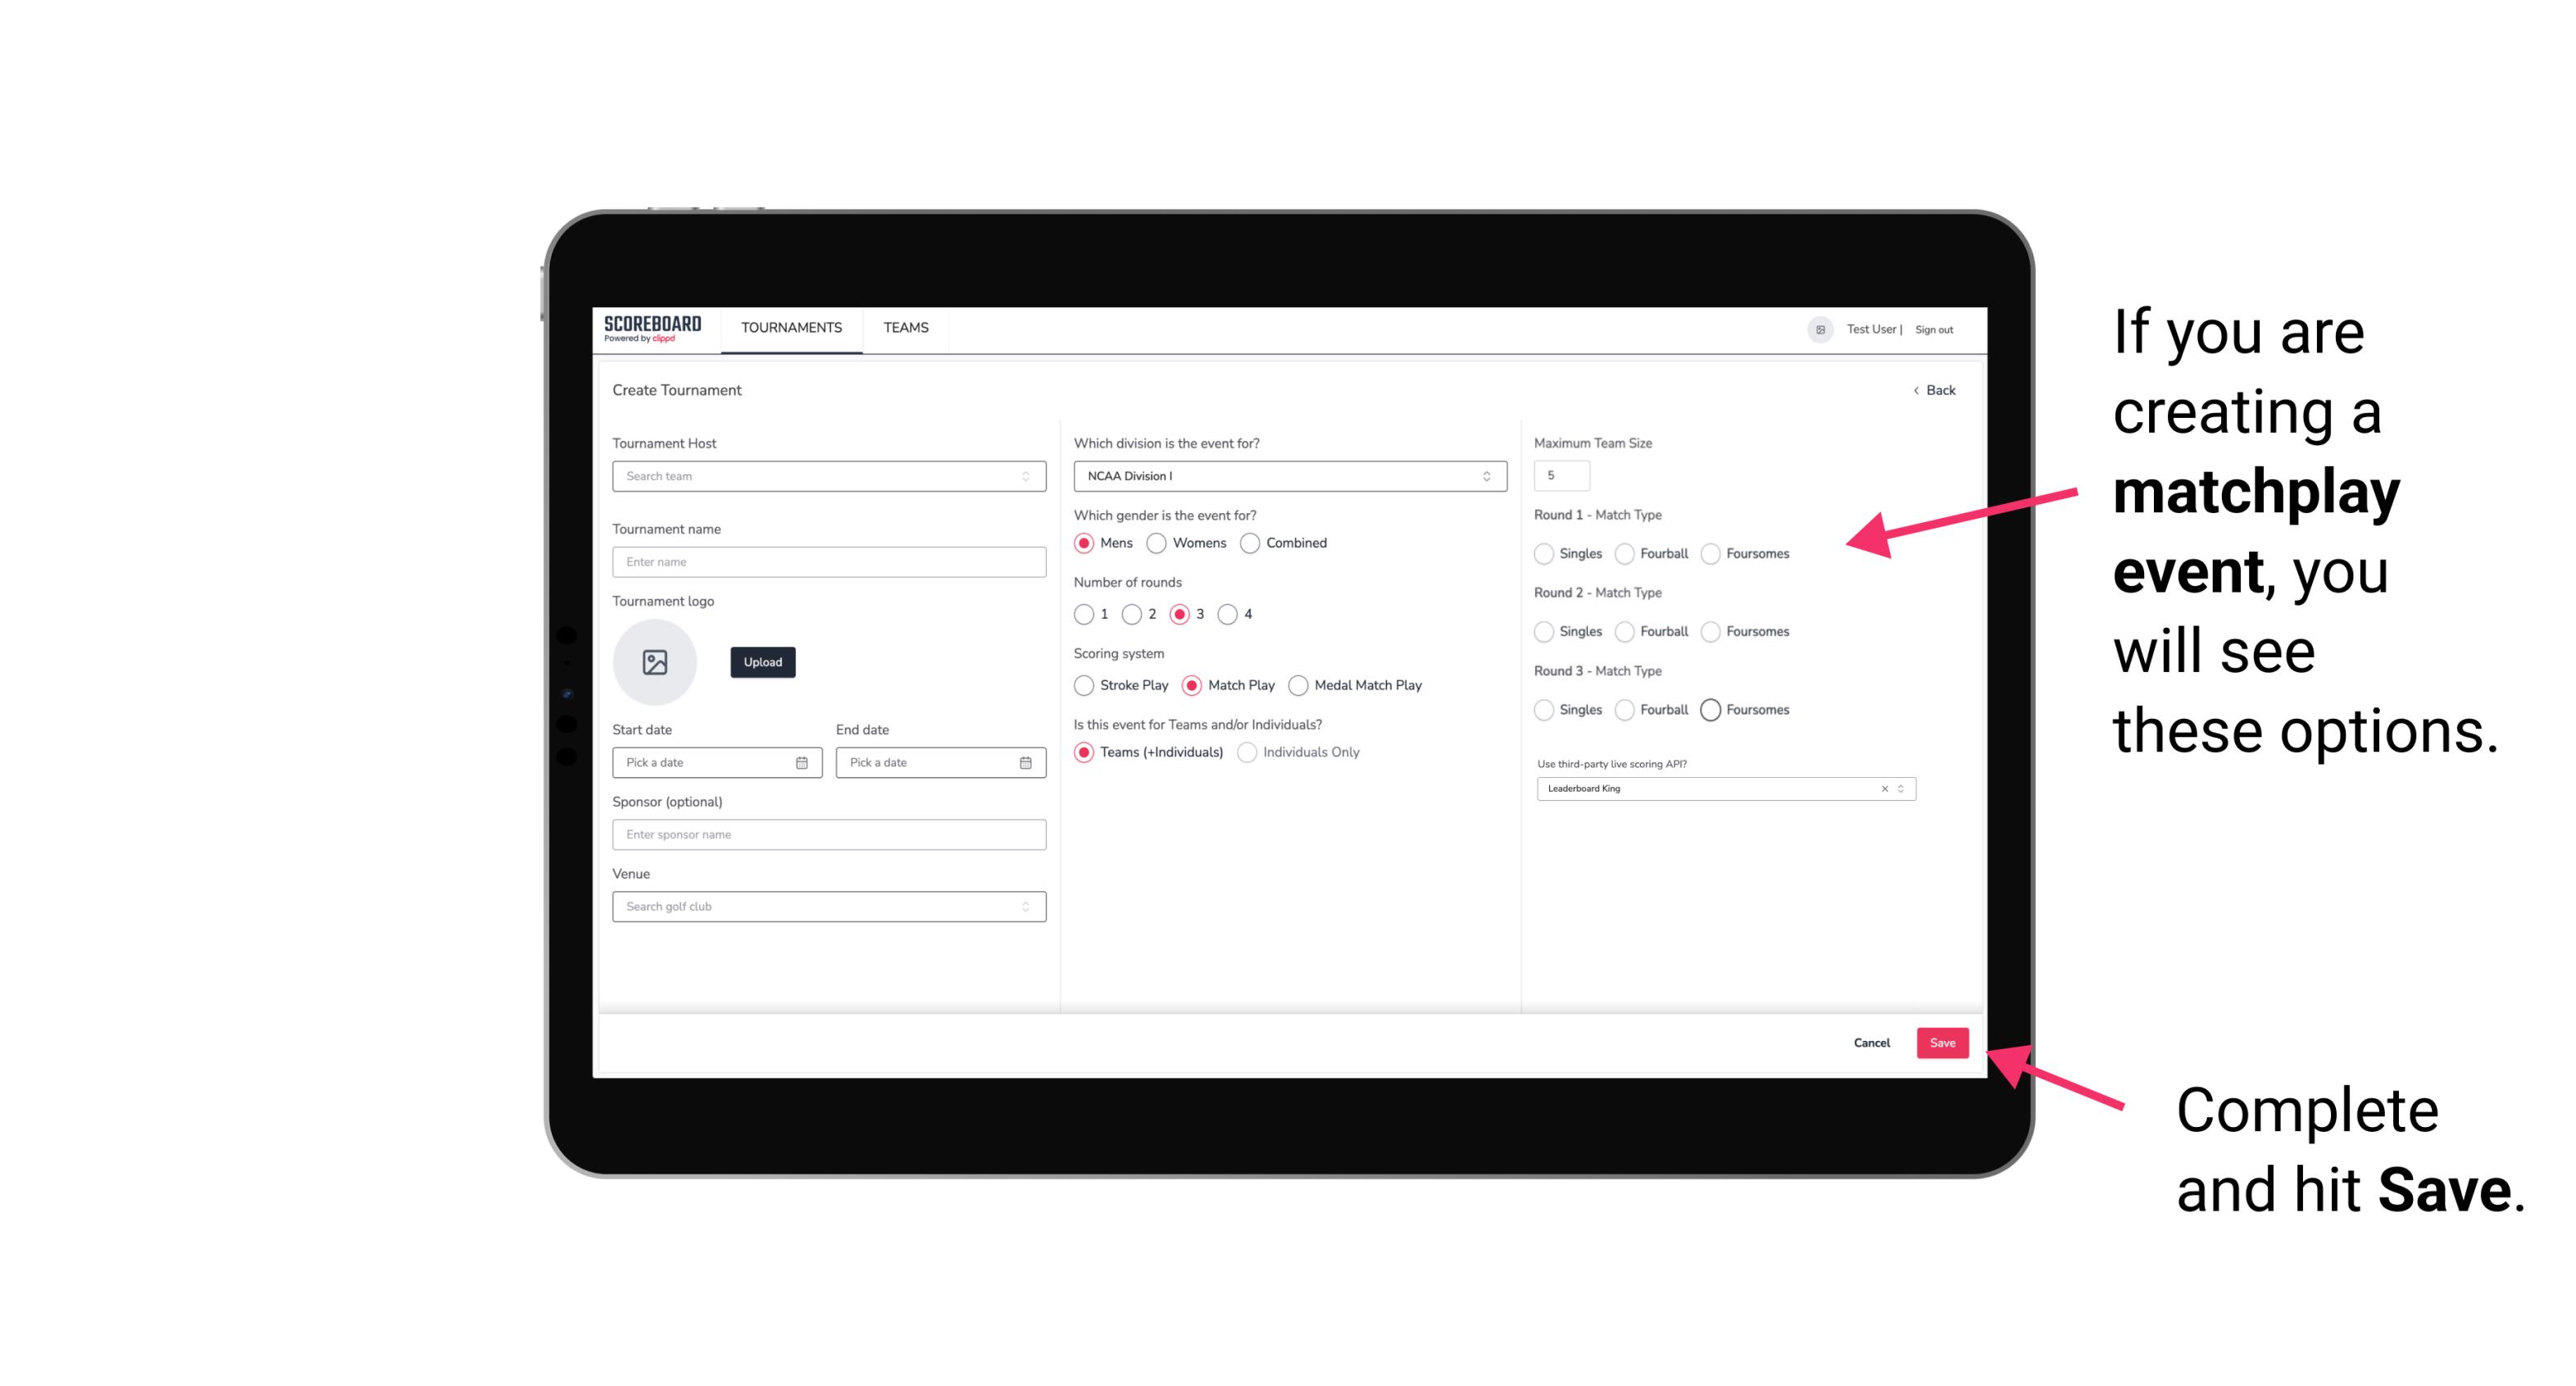Click the Scoreboard logo icon
This screenshot has height=1386, width=2576.
coord(655,328)
